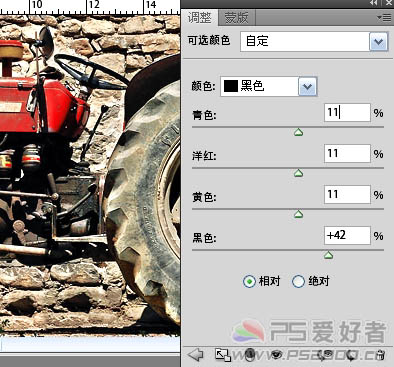Click the 洋红 slider handle
The image size is (394, 367).
tap(298, 173)
